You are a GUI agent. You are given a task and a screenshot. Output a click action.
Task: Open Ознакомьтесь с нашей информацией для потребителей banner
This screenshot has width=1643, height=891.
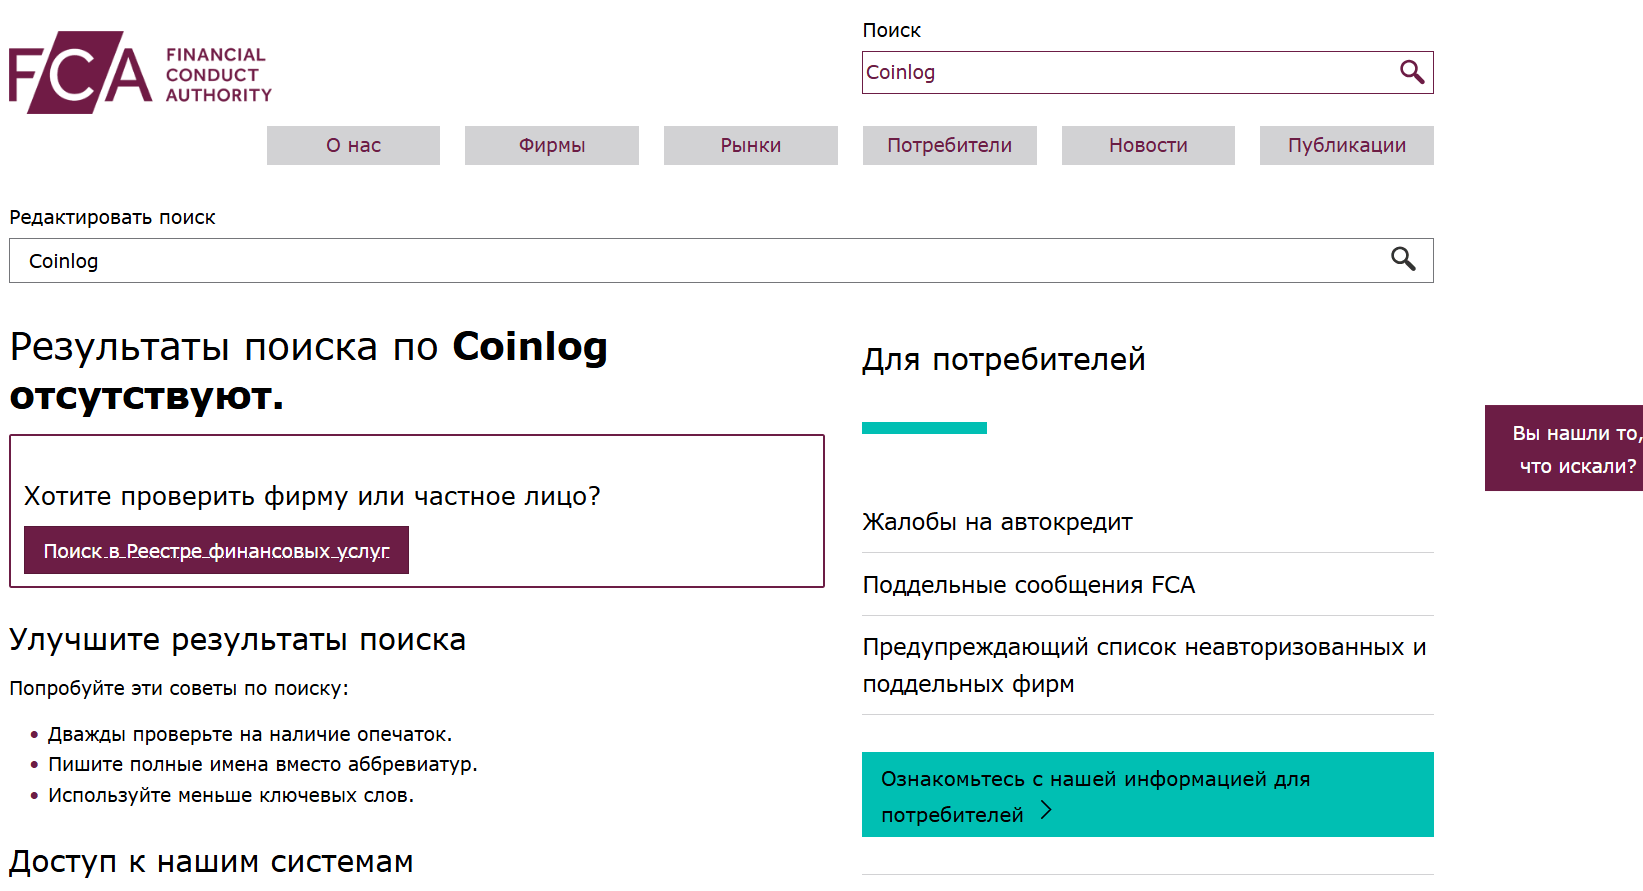[x=1095, y=795]
